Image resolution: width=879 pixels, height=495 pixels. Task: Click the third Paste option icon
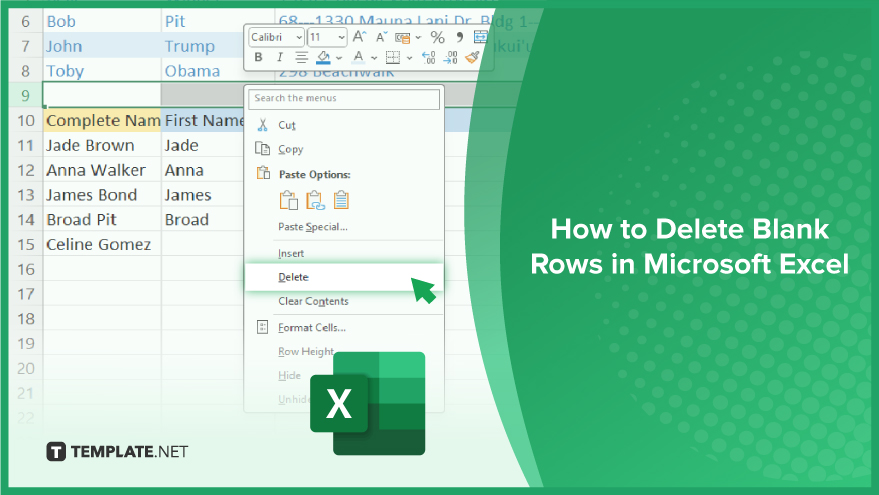341,200
